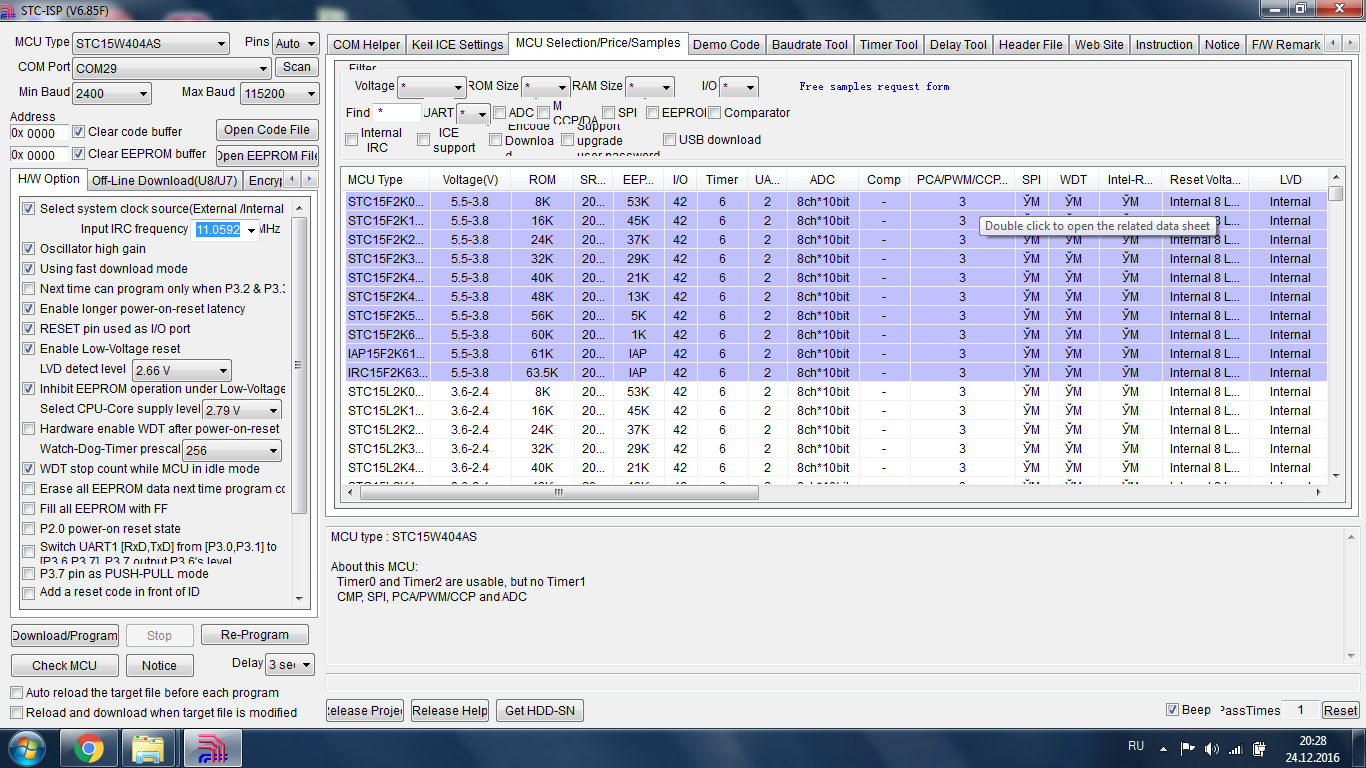Disable the Oscillator high gain checkbox

pos(29,249)
